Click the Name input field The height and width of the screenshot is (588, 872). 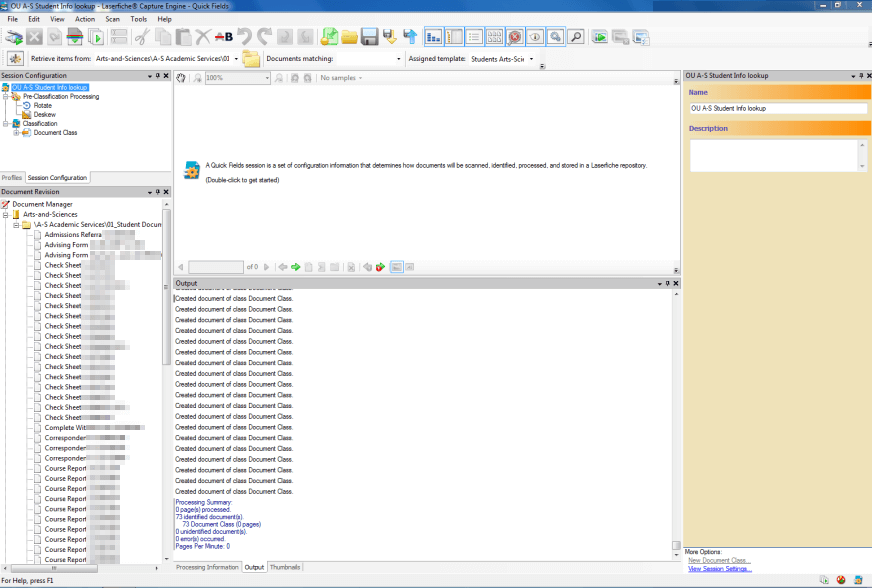pyautogui.click(x=777, y=108)
